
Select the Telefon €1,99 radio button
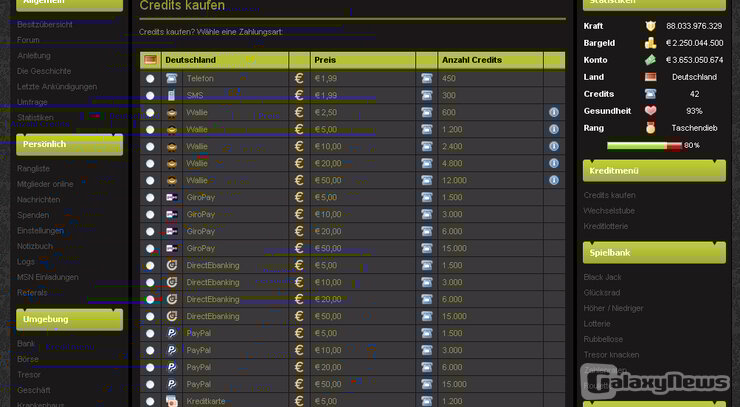150,79
